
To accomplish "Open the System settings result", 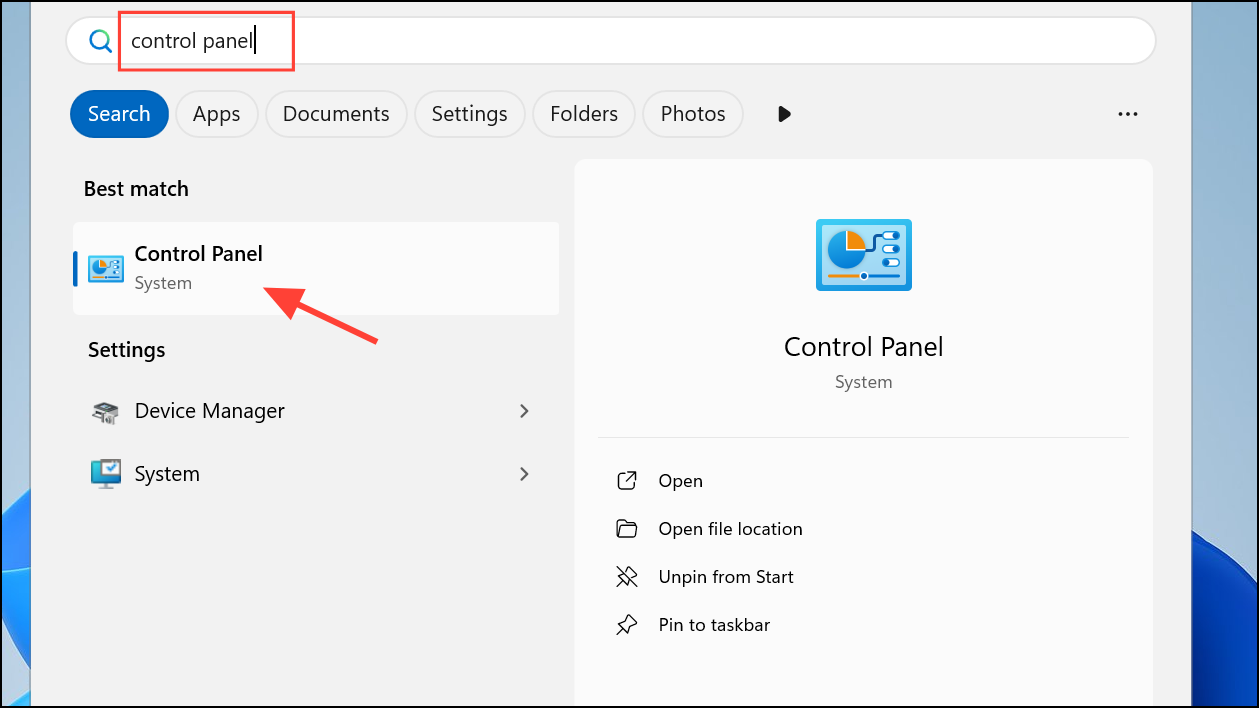I will pos(316,474).
